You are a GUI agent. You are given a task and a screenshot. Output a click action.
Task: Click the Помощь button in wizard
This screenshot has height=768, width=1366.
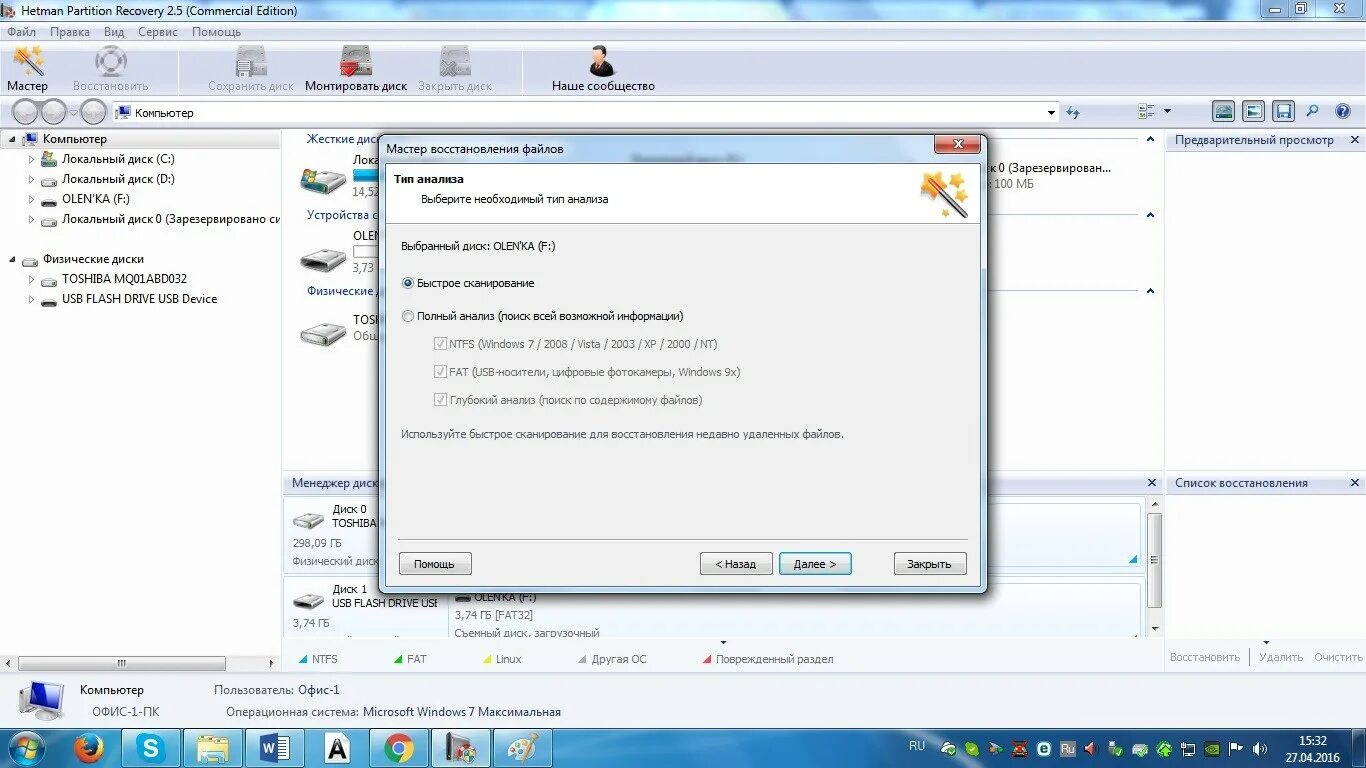click(x=435, y=564)
